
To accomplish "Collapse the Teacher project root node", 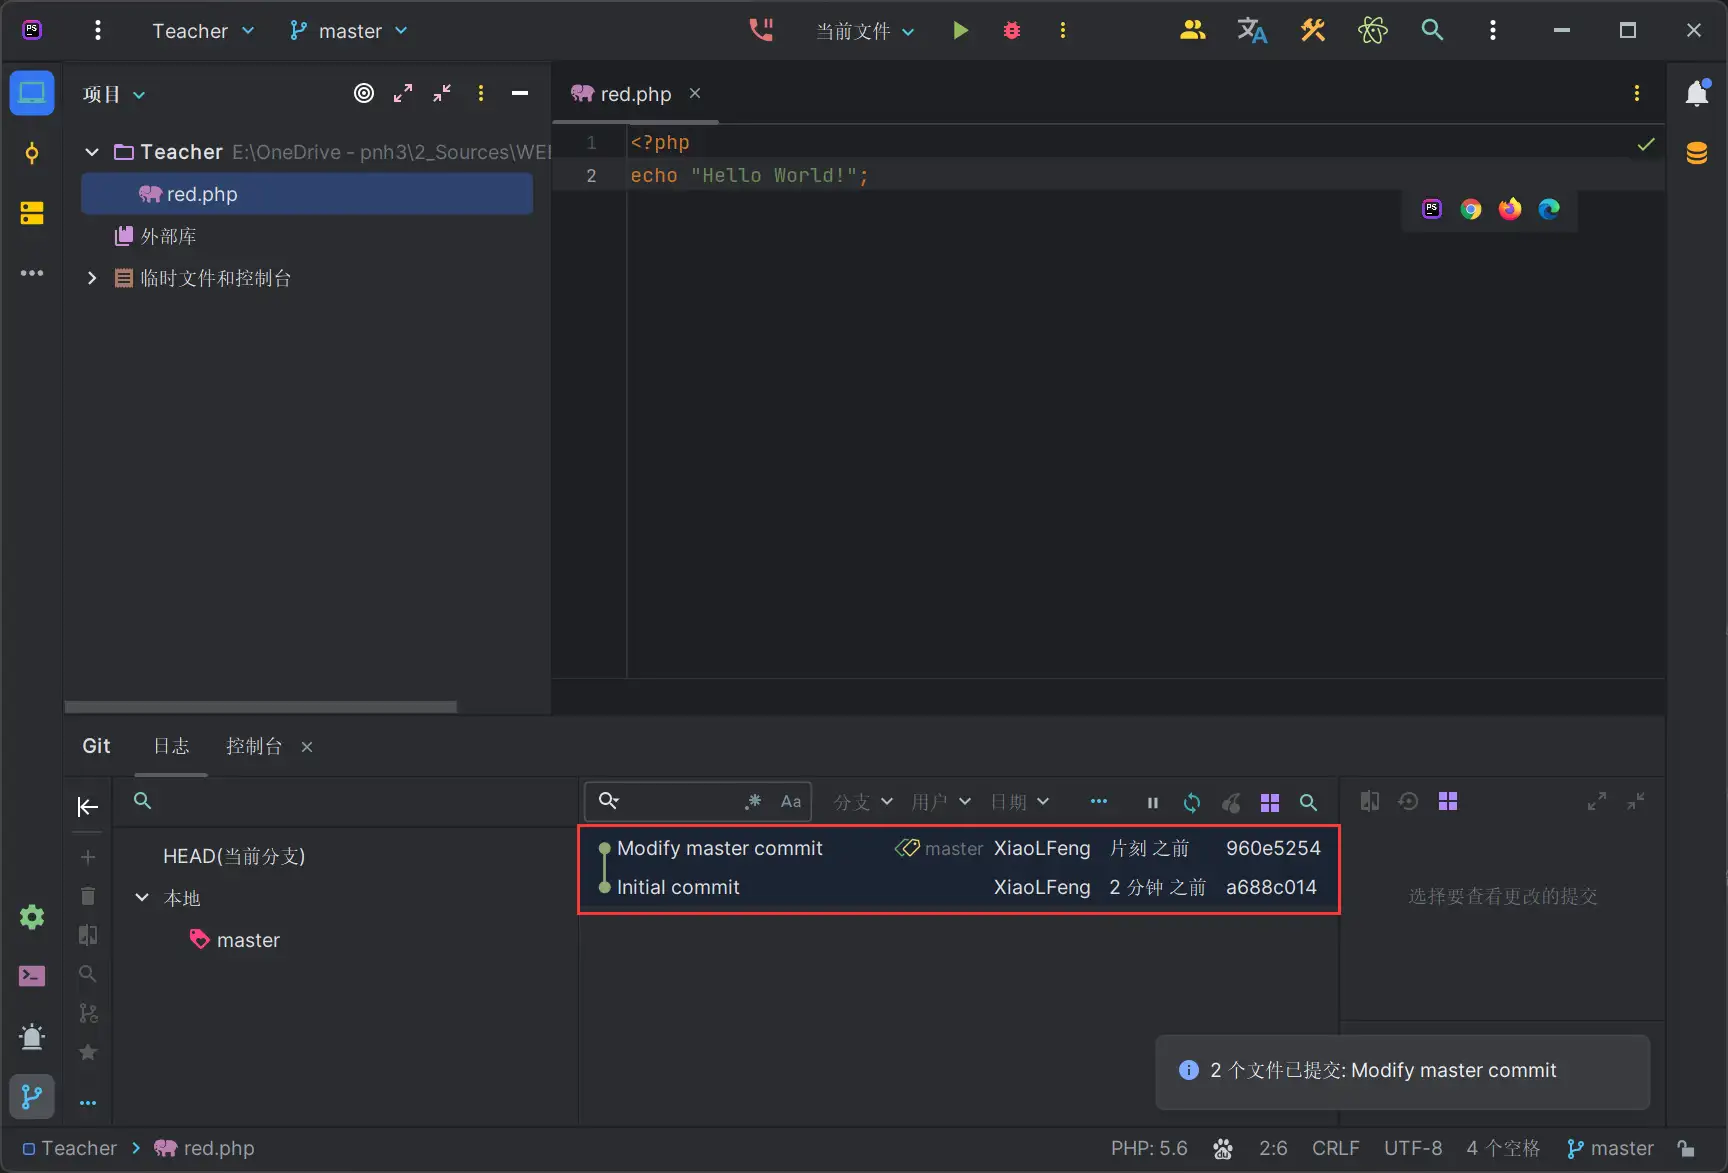I will pos(92,152).
